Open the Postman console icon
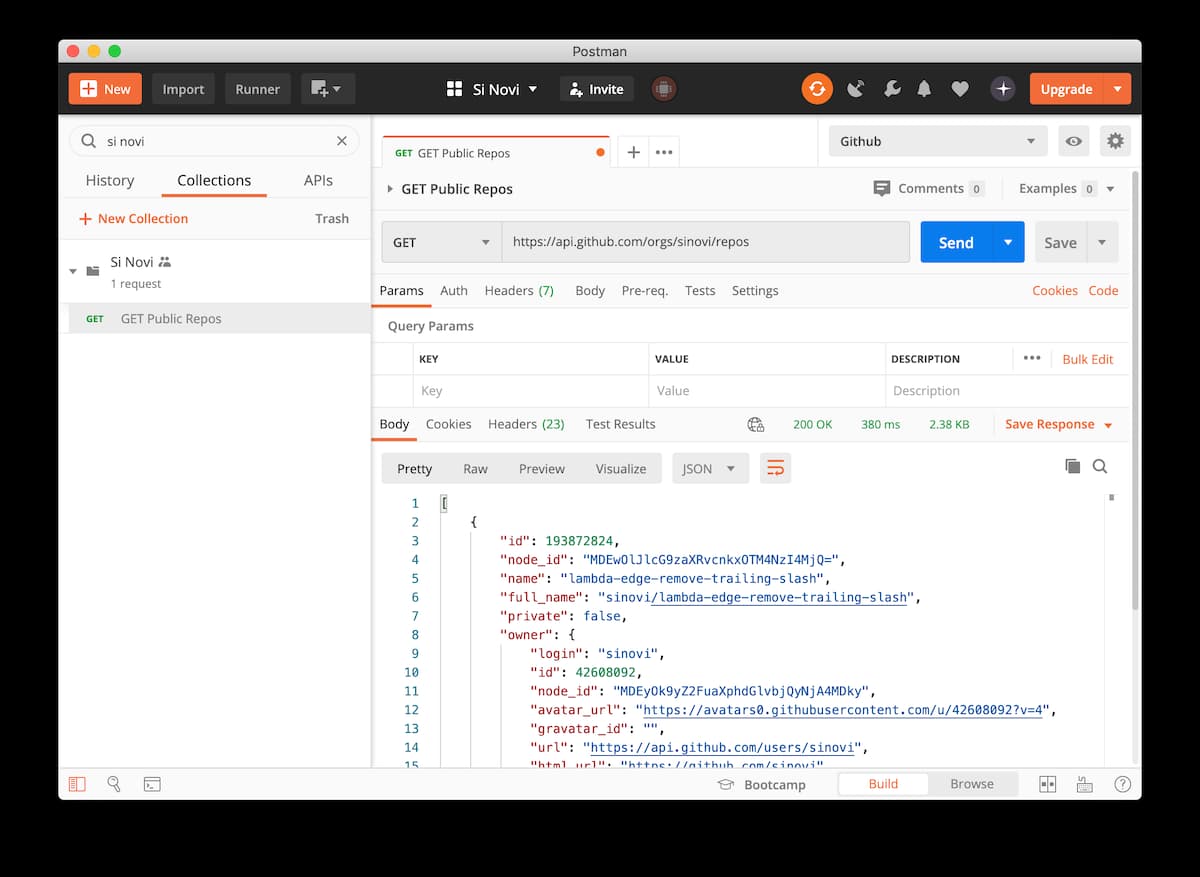The width and height of the screenshot is (1200, 877). coord(152,784)
